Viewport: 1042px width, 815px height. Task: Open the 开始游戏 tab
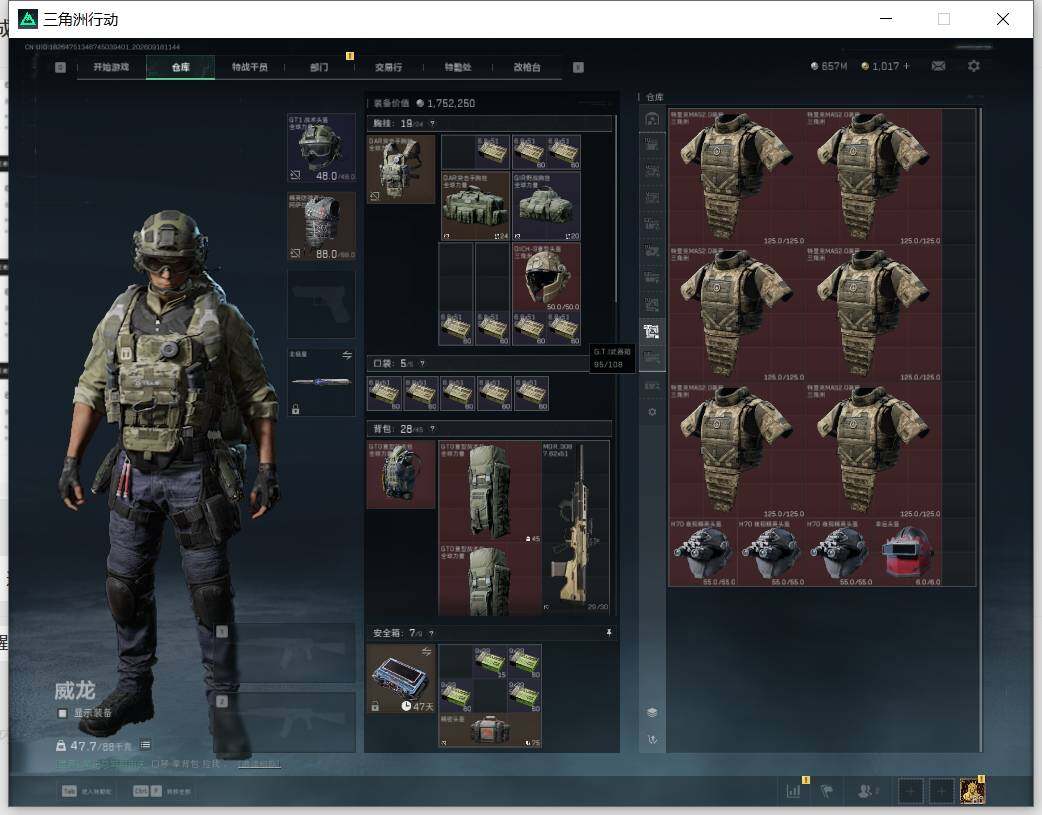[111, 67]
